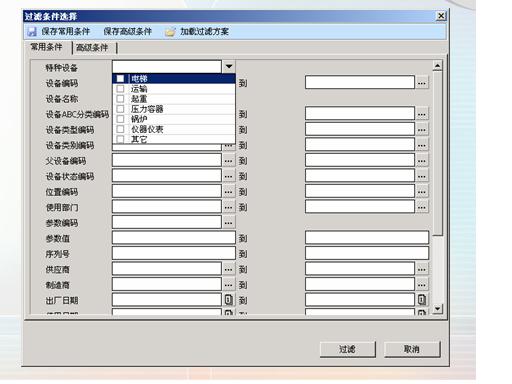Focus the 序列号 start input field
Viewport: 512px width, 384px height.
174,253
